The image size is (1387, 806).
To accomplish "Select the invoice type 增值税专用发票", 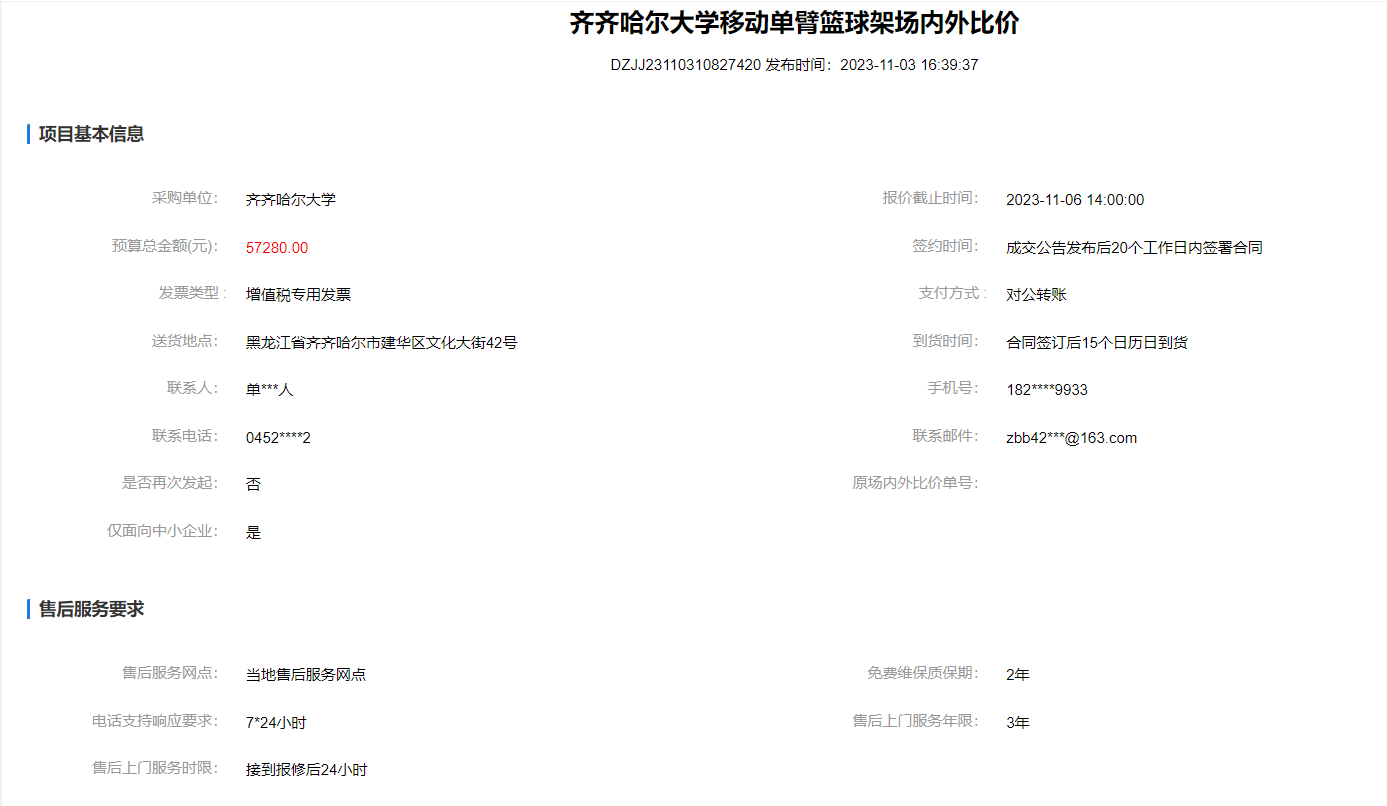I will point(298,295).
